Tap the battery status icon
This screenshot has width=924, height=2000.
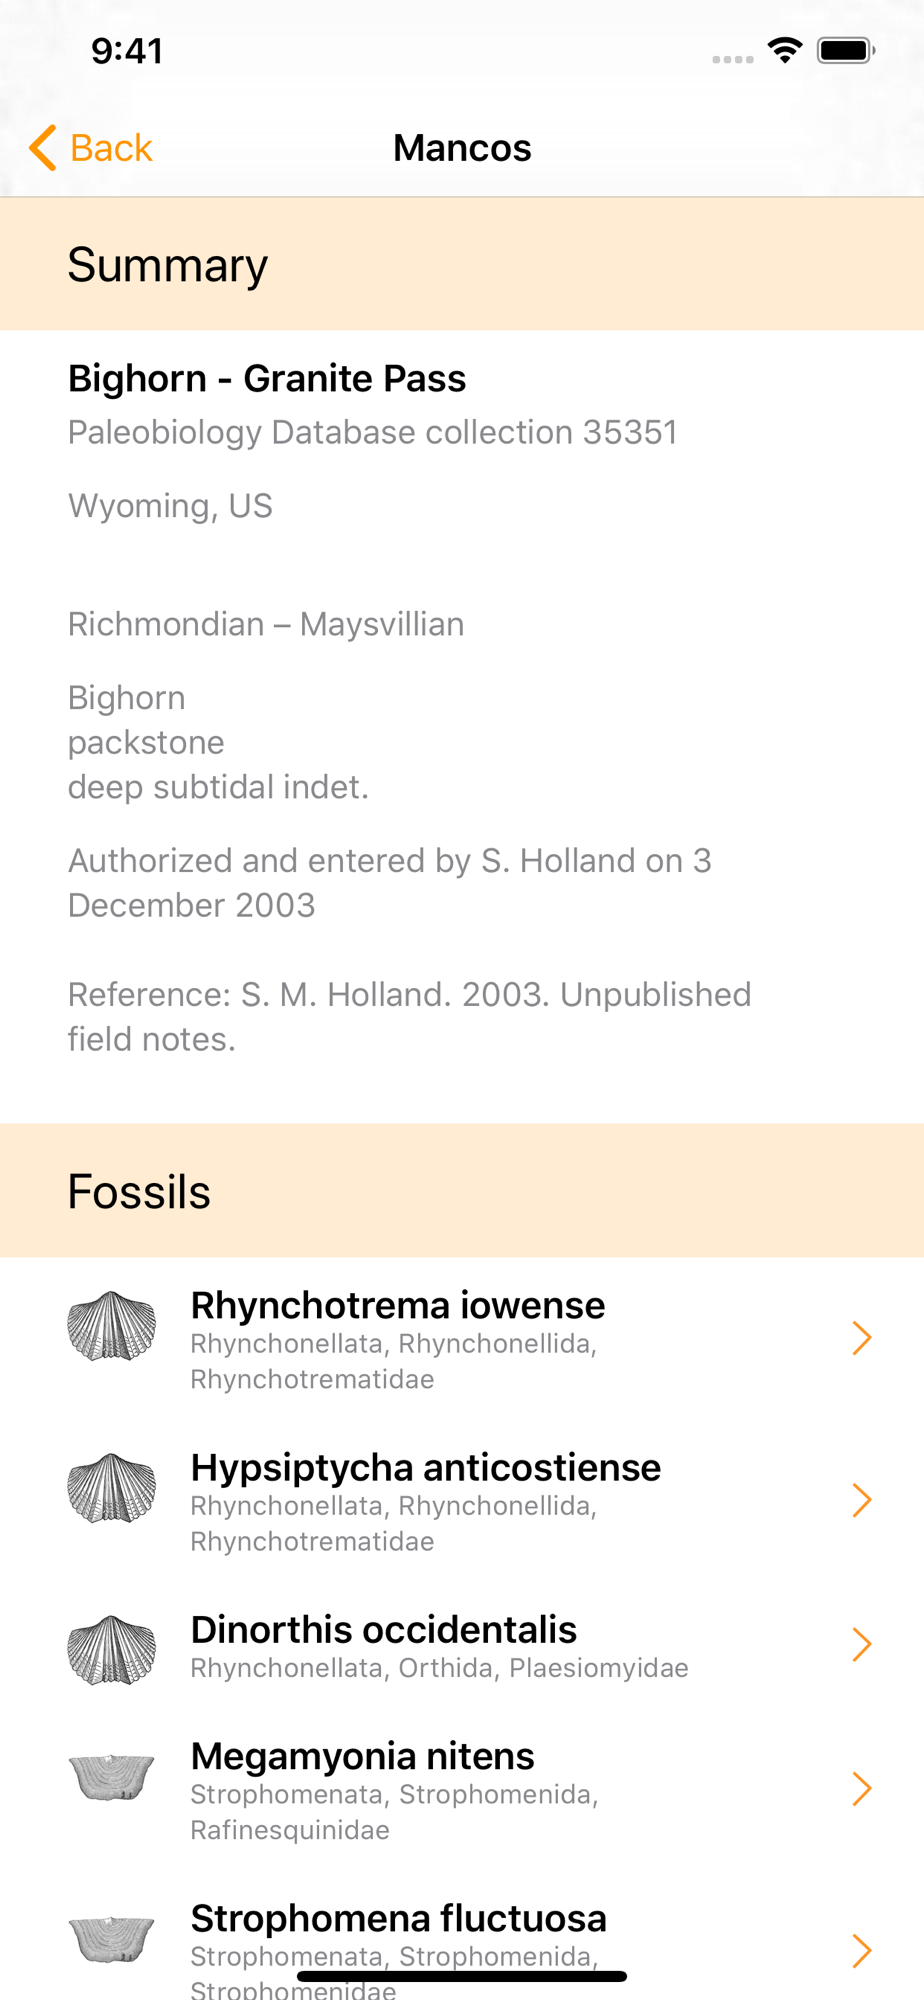tap(845, 50)
